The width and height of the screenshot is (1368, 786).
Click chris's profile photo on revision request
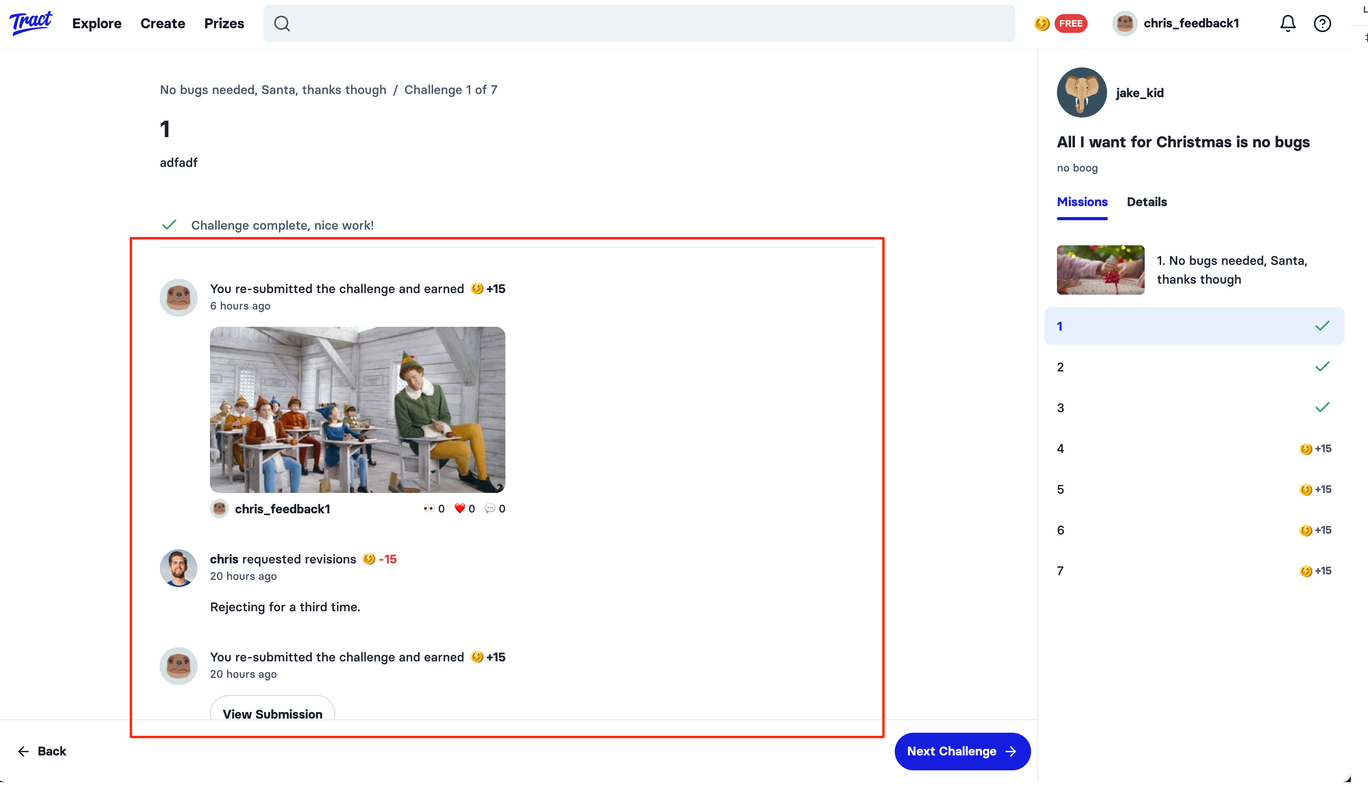click(x=179, y=568)
